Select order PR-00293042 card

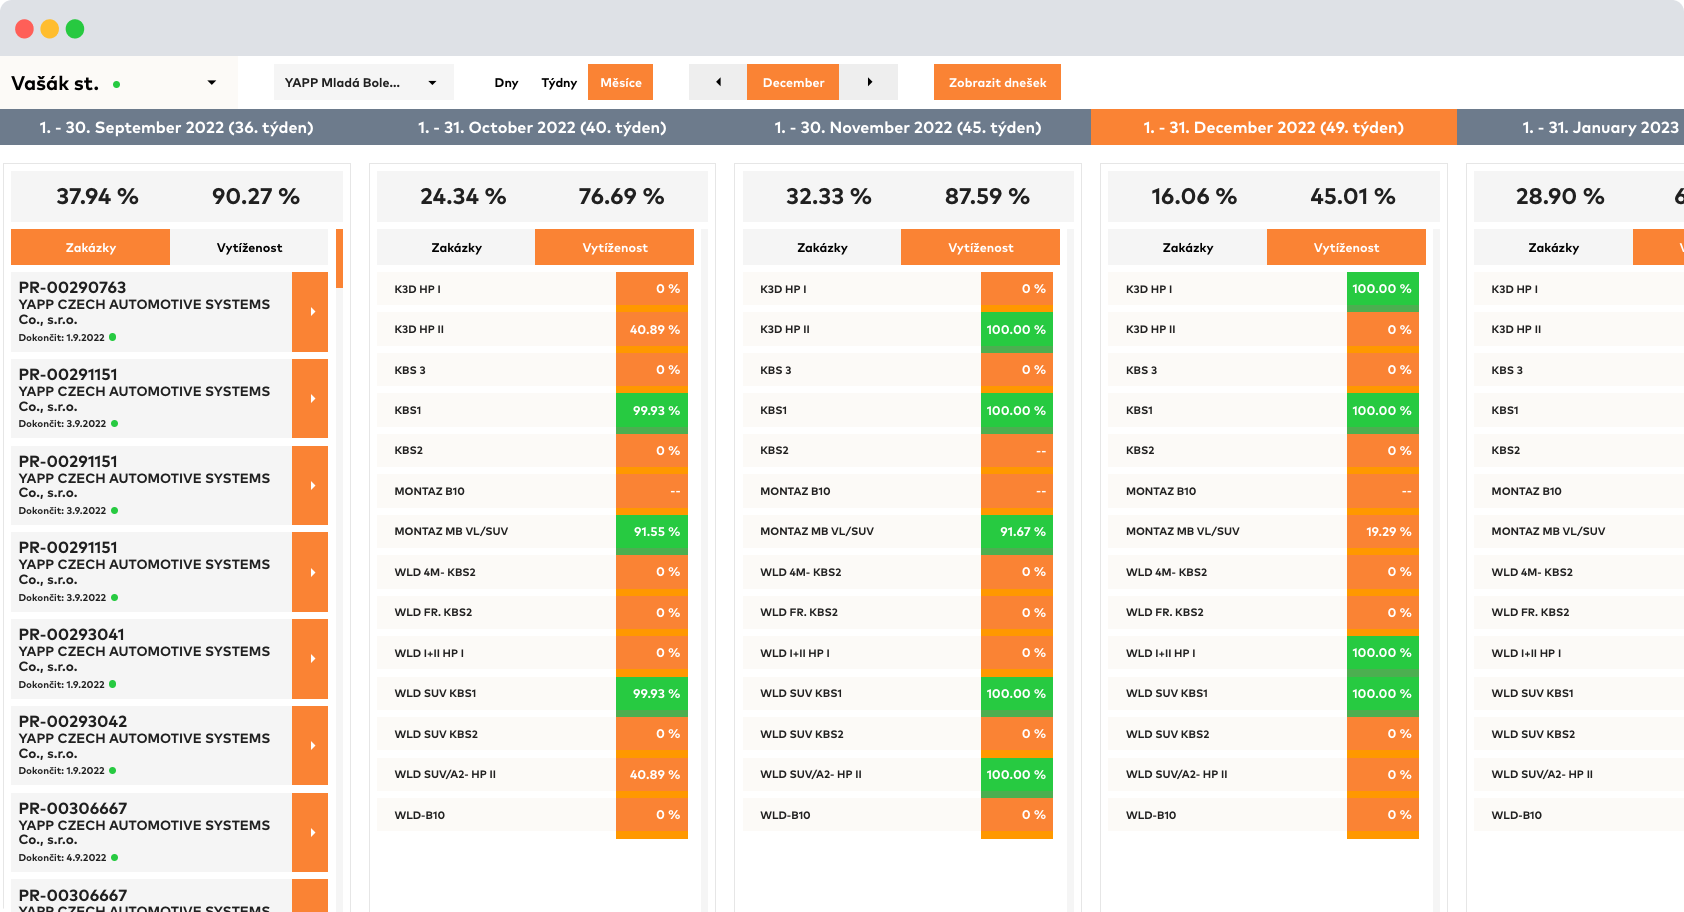tap(151, 746)
